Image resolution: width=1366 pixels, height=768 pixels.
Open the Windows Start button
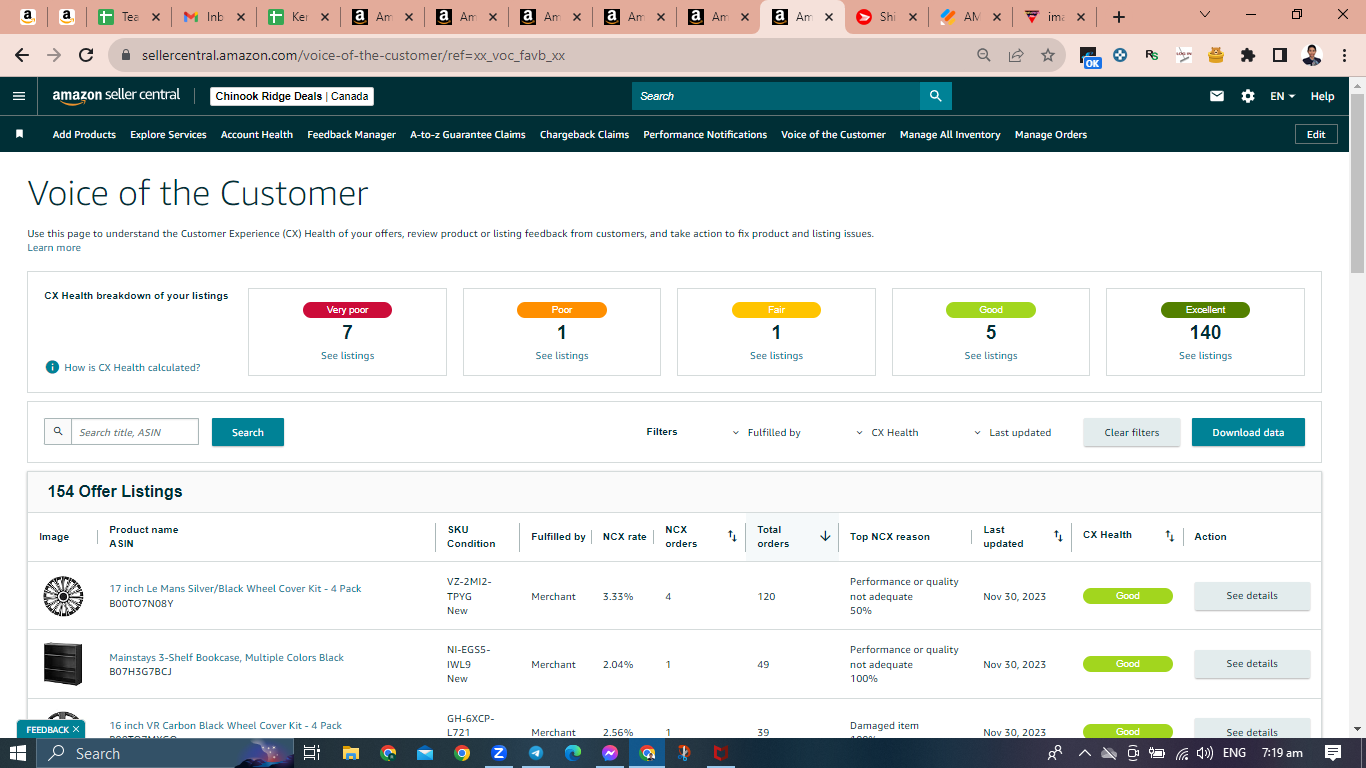(19, 753)
